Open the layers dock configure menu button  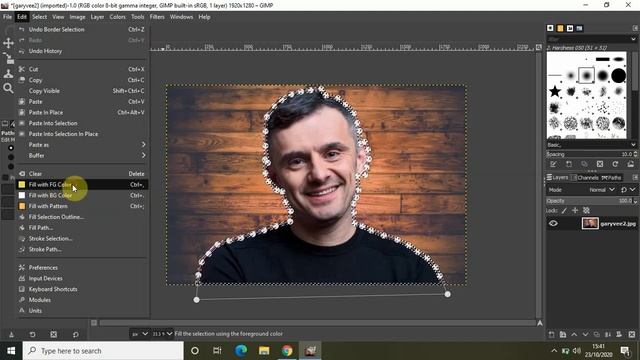click(x=635, y=178)
